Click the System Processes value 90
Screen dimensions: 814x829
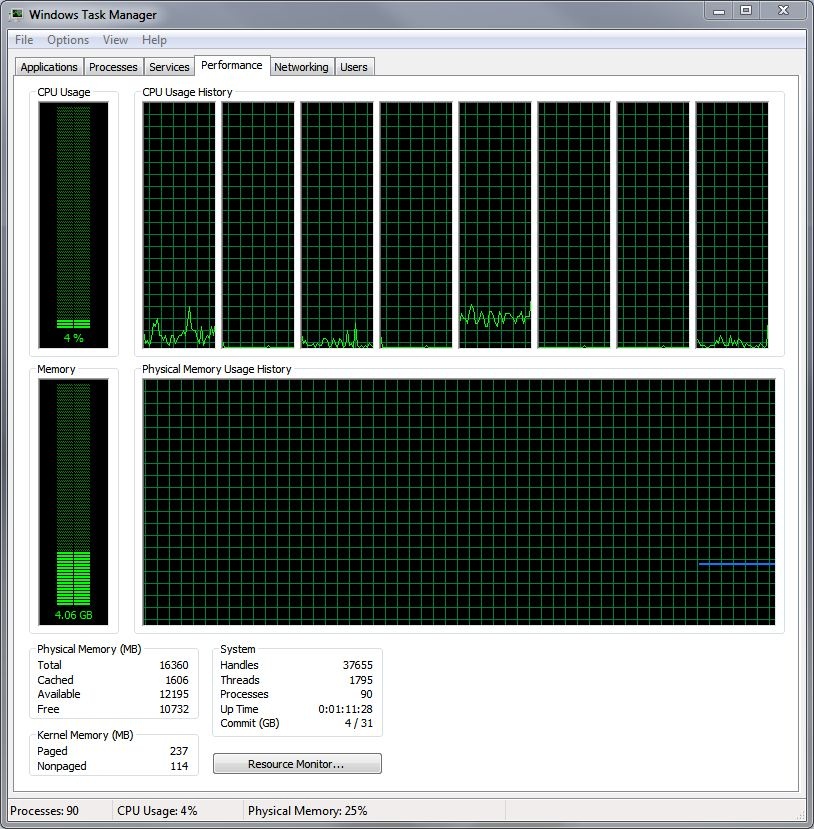pyautogui.click(x=366, y=694)
